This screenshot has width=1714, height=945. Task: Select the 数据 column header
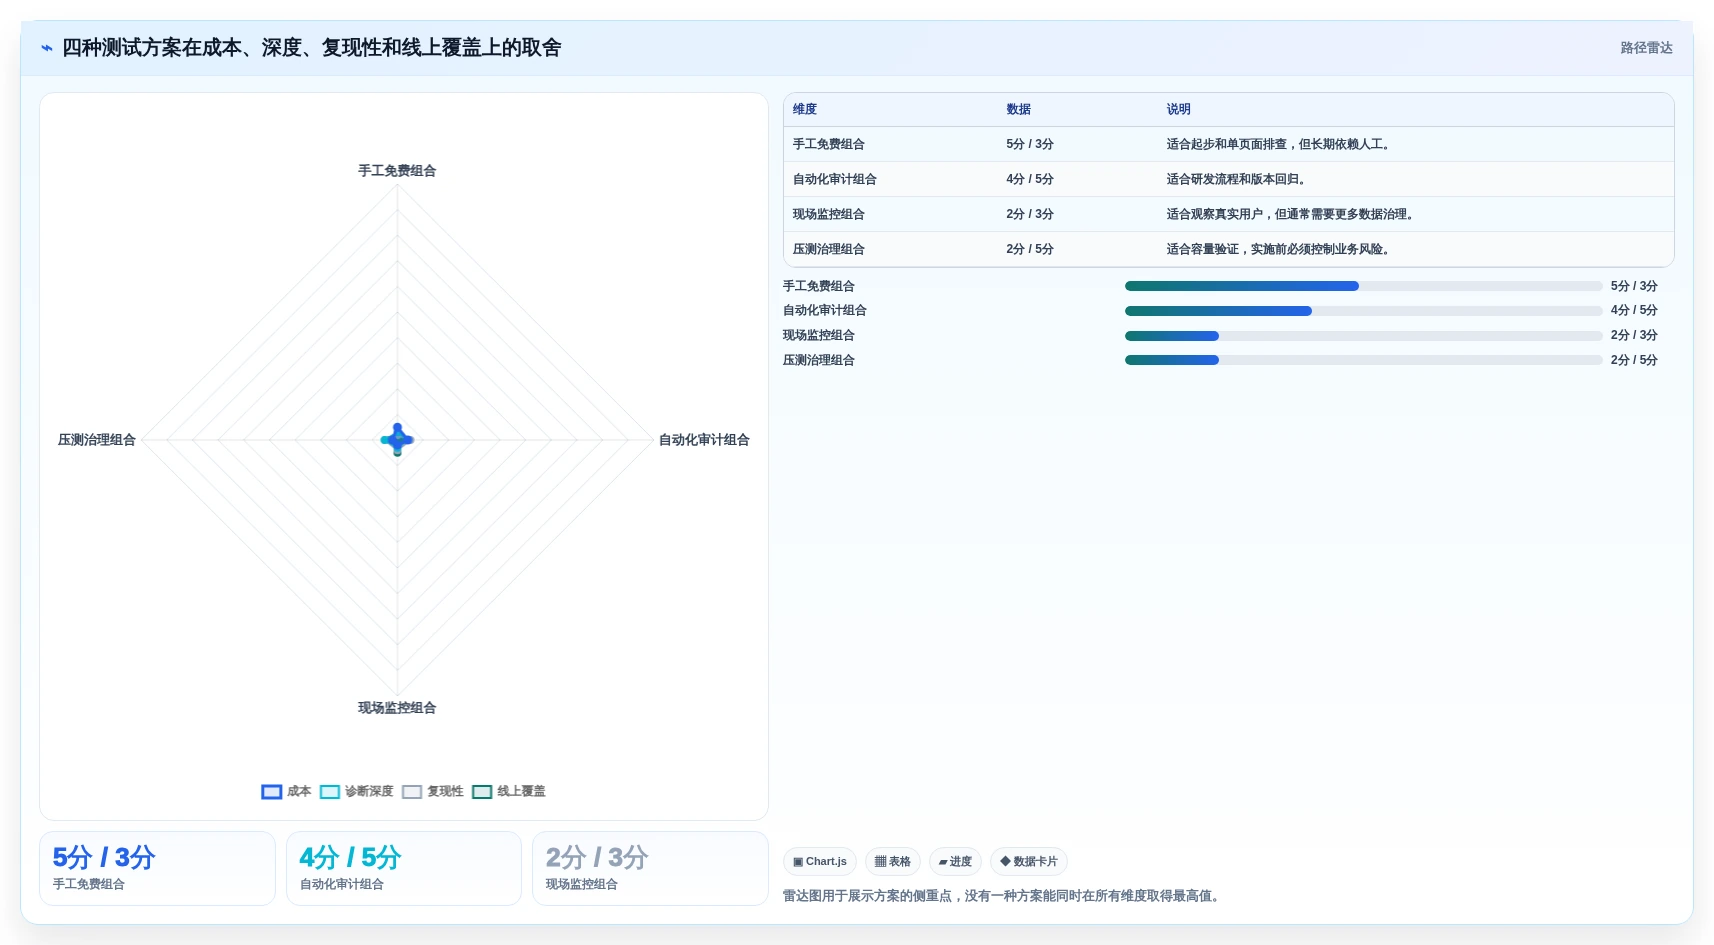click(1019, 110)
